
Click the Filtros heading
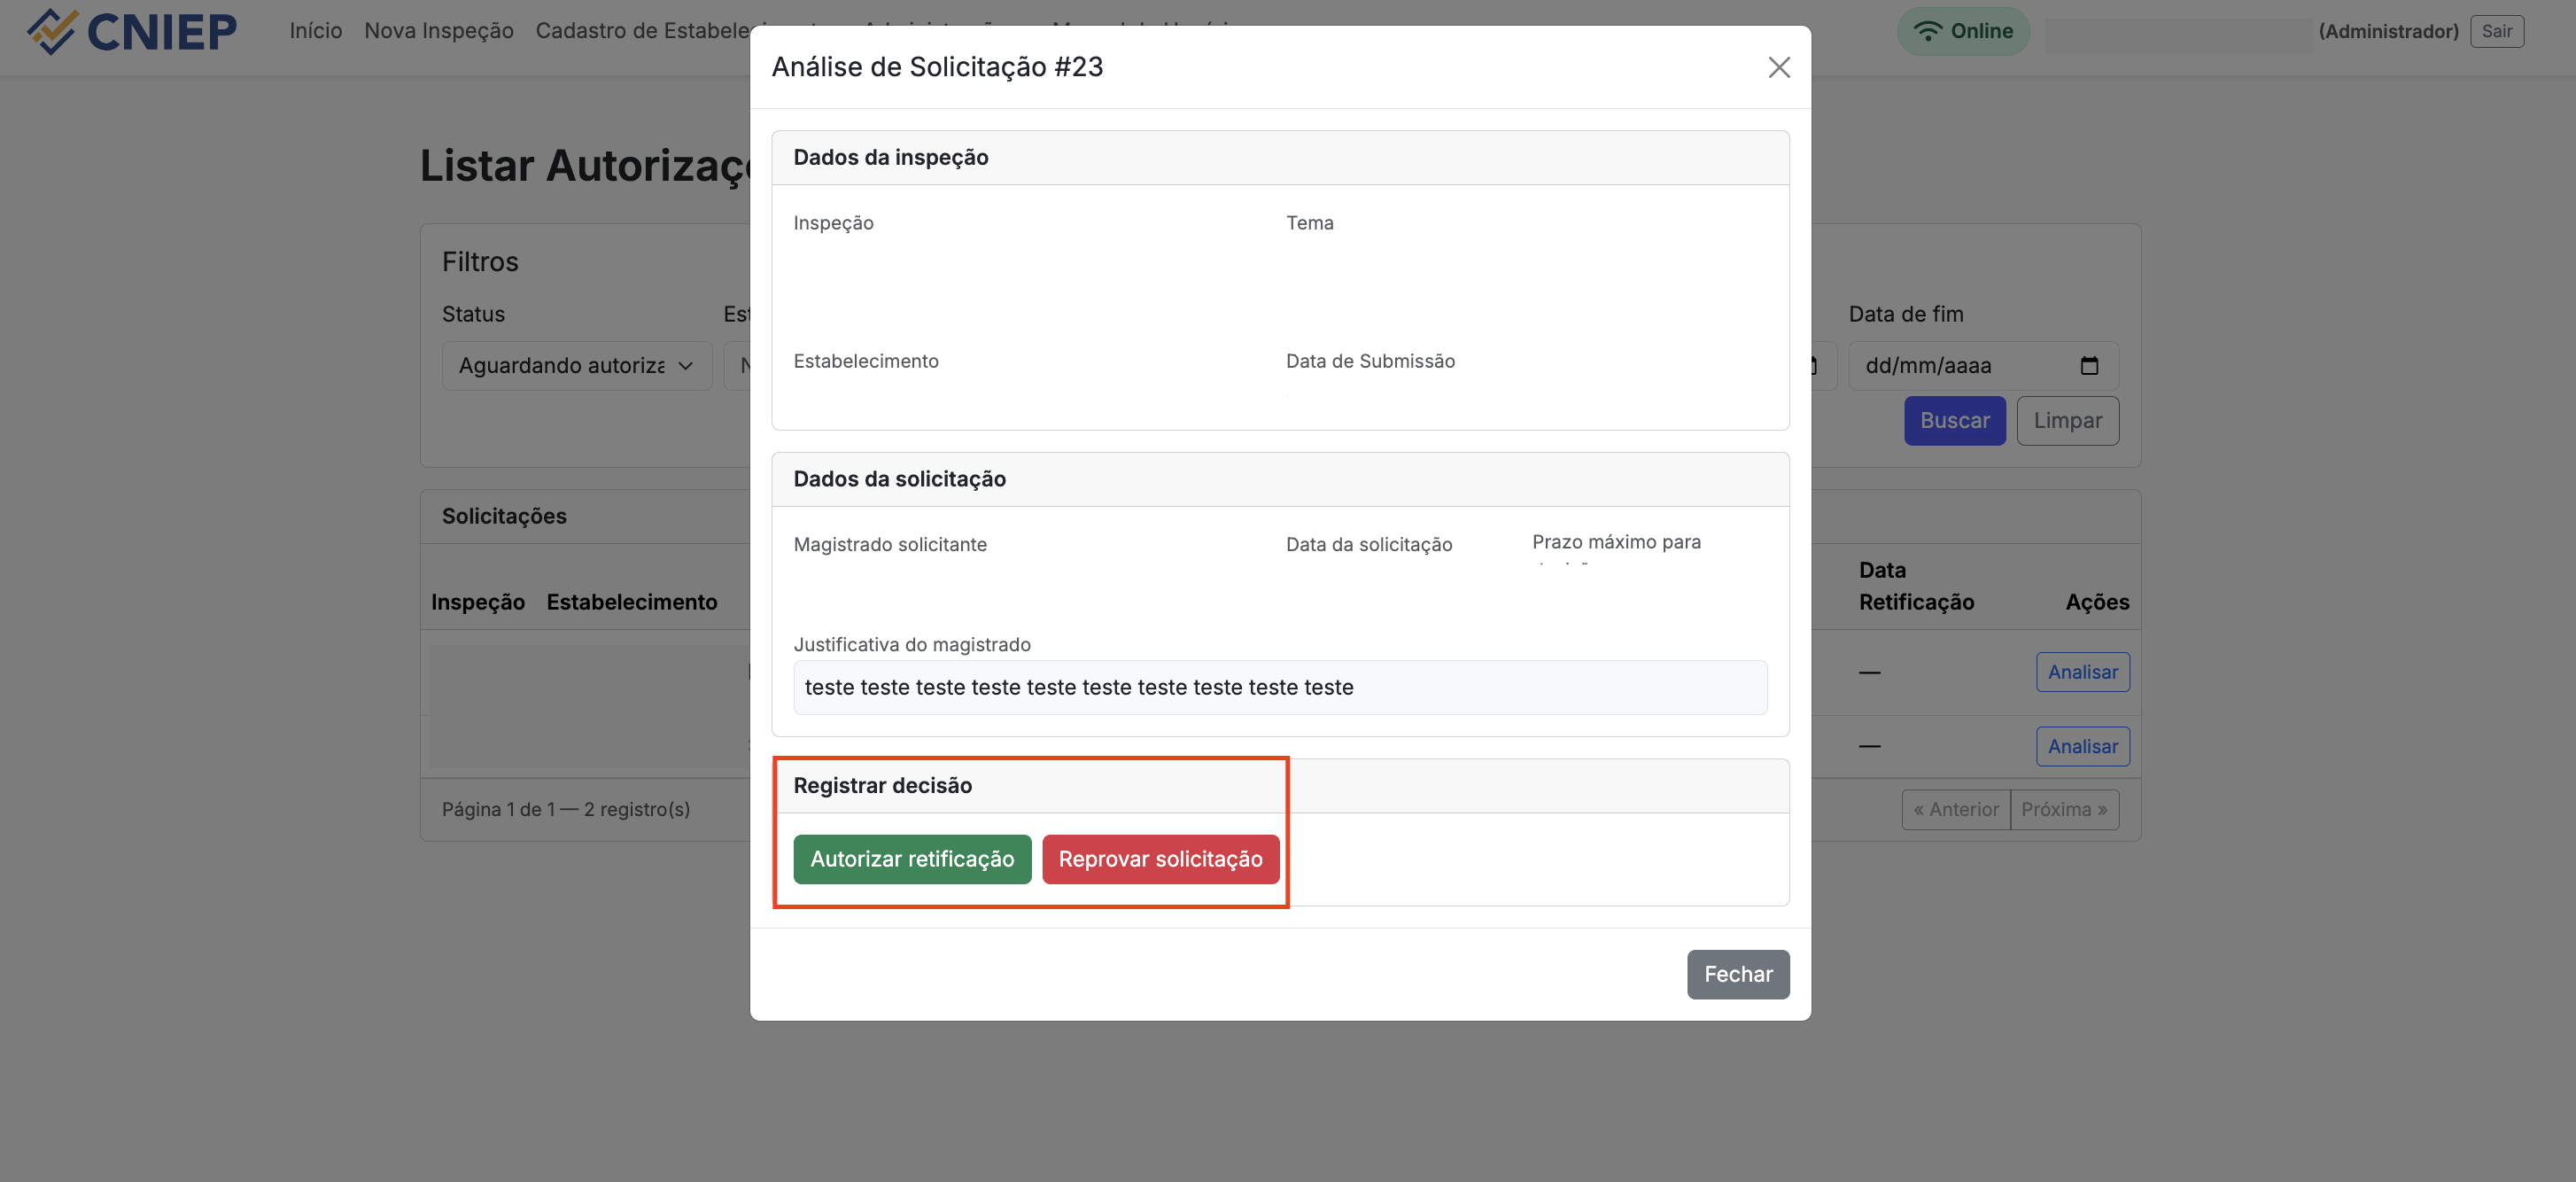click(480, 262)
